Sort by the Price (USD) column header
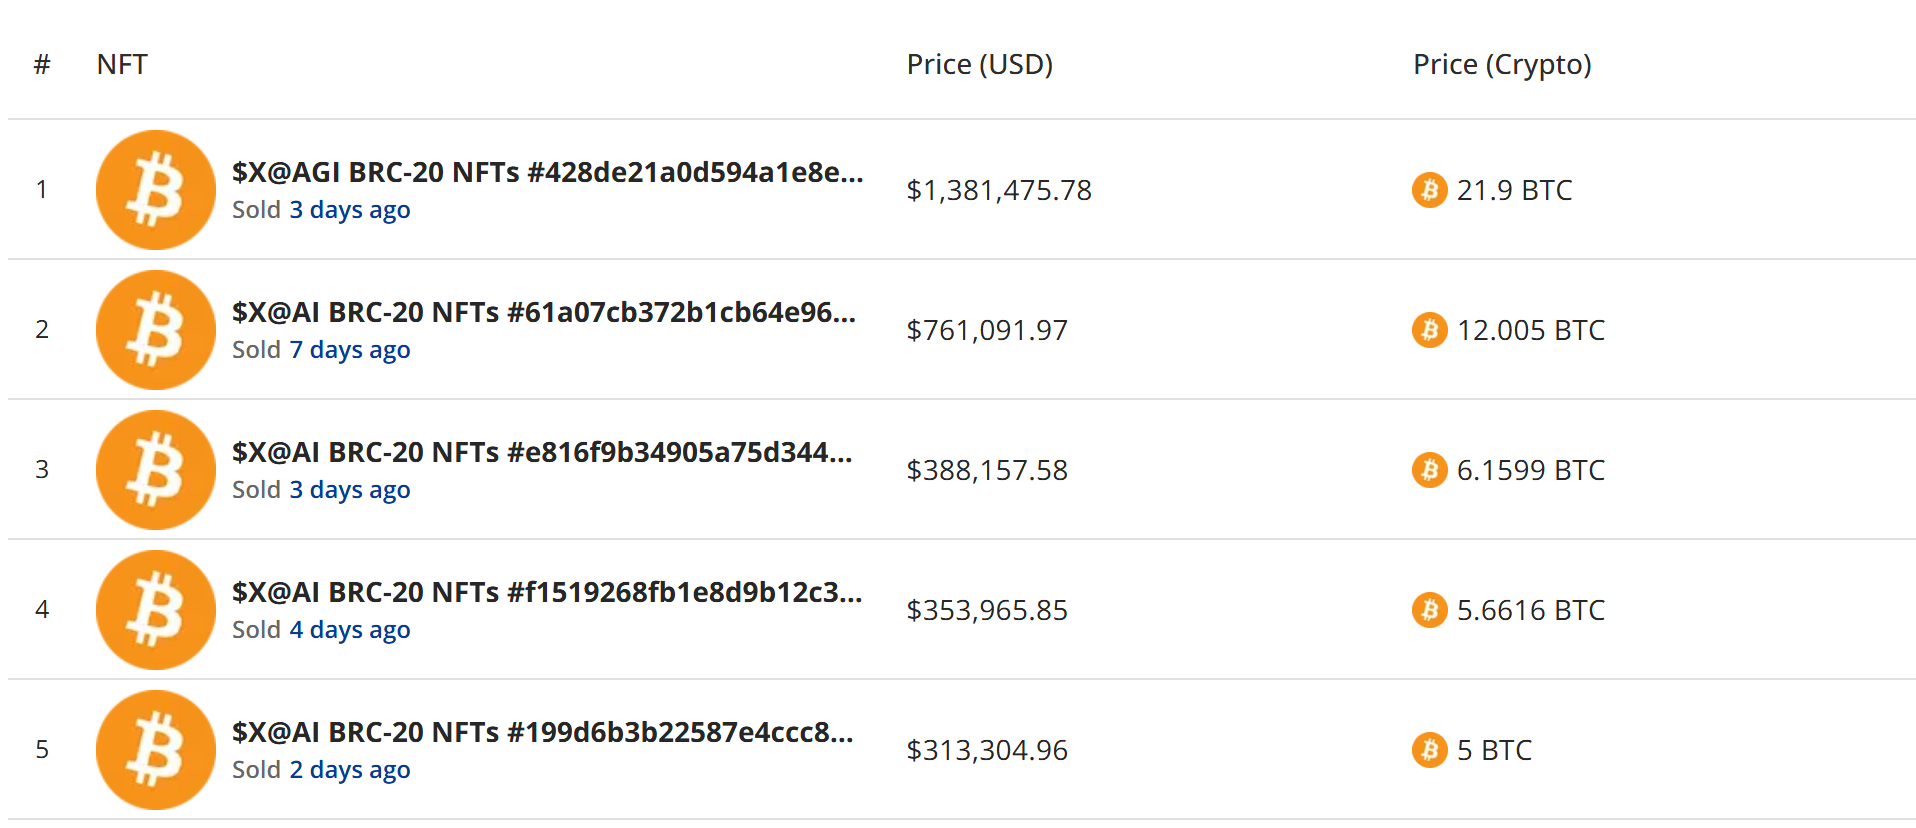The width and height of the screenshot is (1916, 828). [980, 65]
